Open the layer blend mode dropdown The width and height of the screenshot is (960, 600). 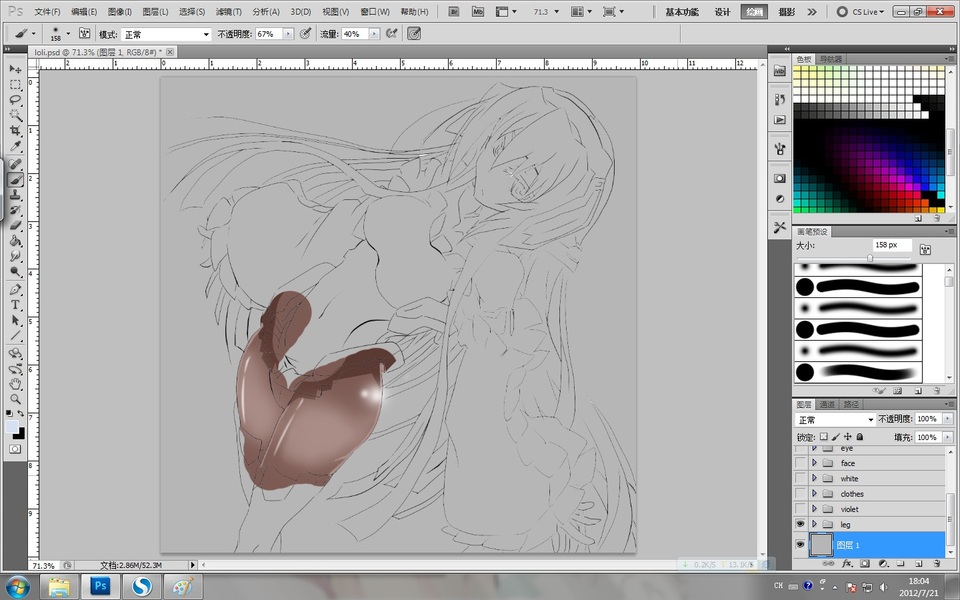(x=835, y=420)
